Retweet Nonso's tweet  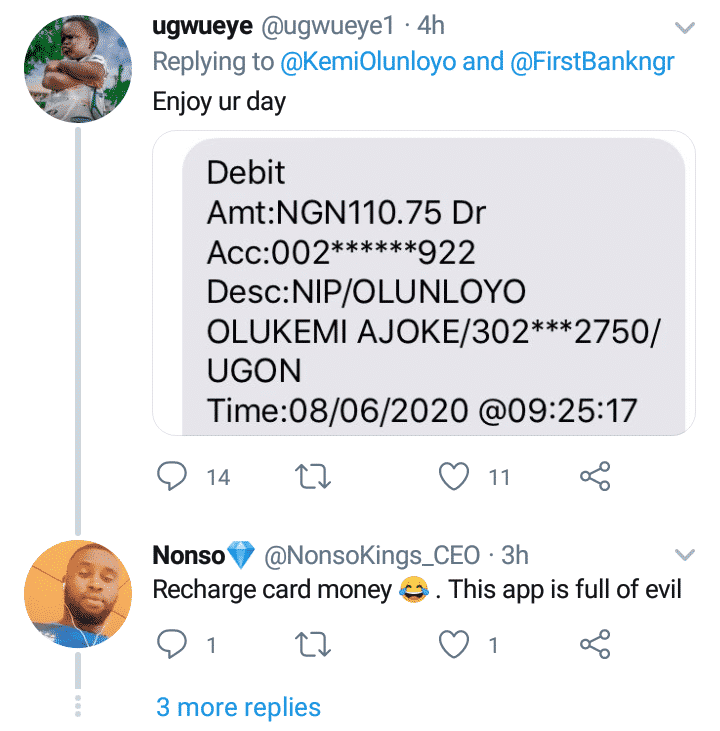315,646
